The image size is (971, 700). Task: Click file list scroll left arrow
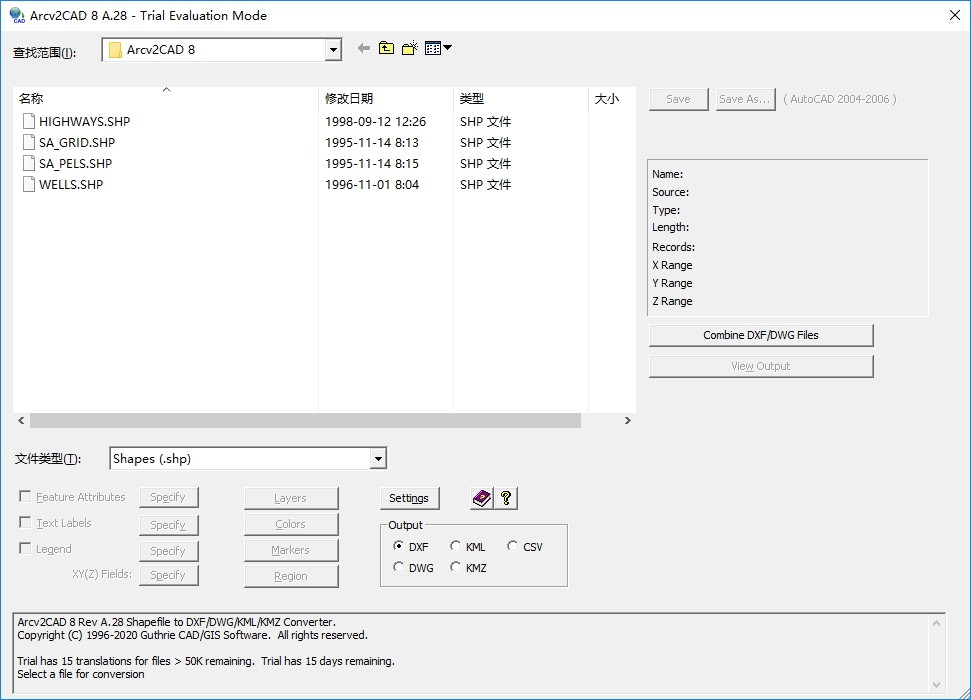(x=21, y=421)
